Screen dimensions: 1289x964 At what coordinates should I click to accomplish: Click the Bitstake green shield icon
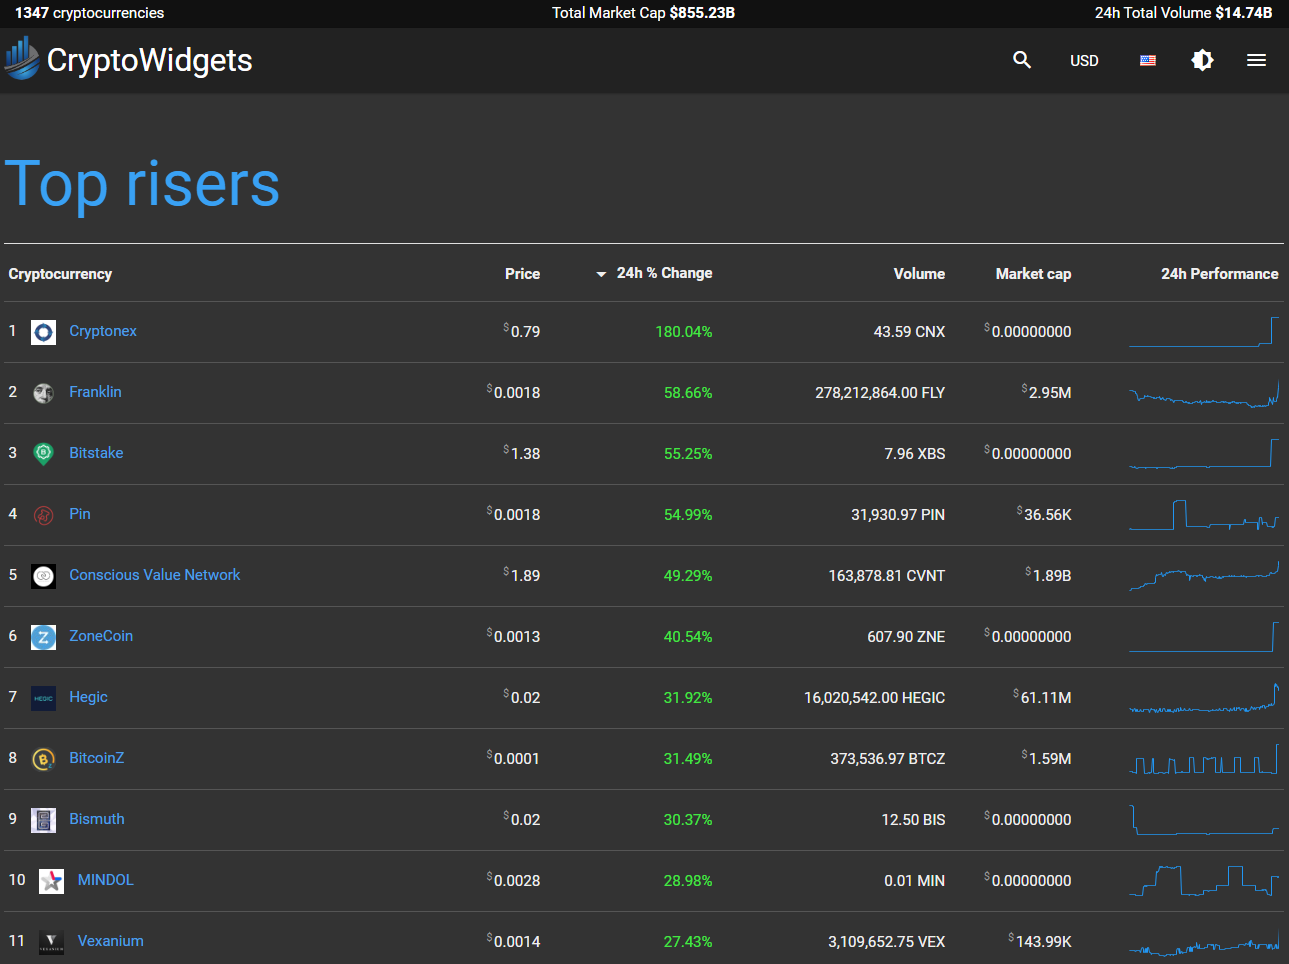pyautogui.click(x=43, y=454)
